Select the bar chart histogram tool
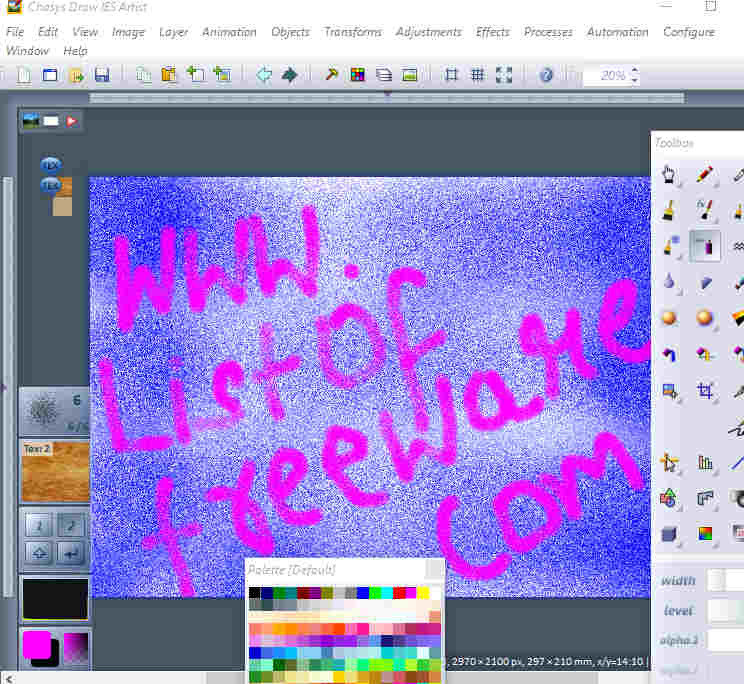The image size is (744, 684). (x=705, y=462)
